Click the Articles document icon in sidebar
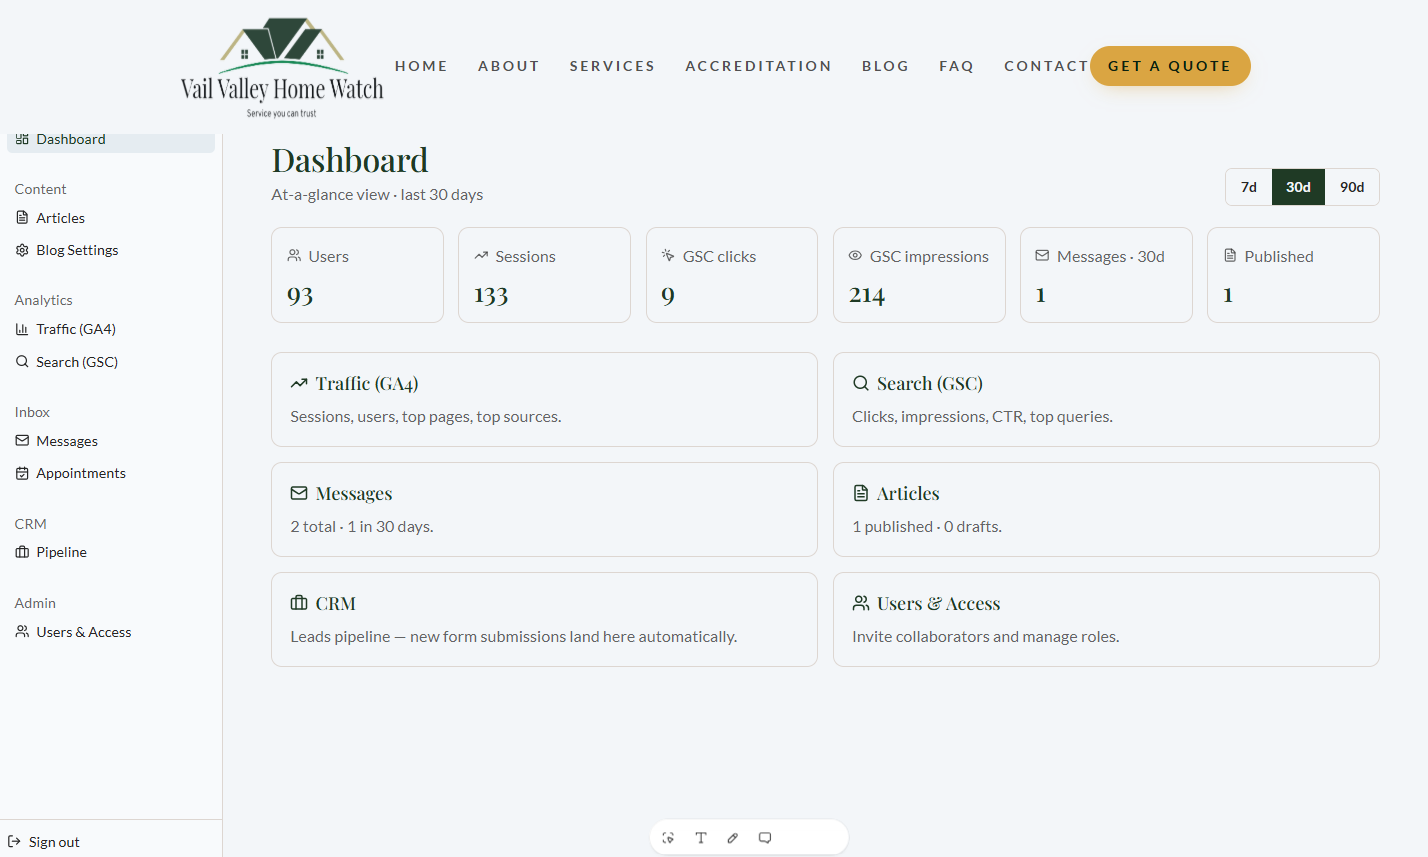The height and width of the screenshot is (857, 1428). pos(22,218)
